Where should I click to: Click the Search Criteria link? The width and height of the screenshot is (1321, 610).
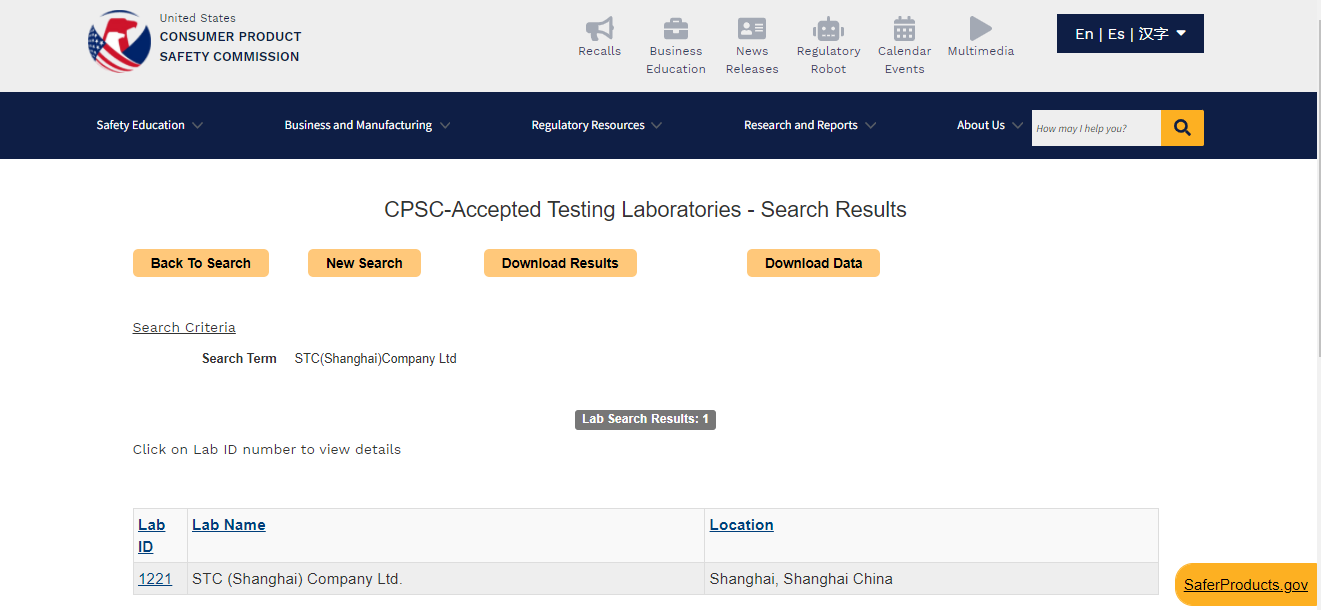click(184, 327)
